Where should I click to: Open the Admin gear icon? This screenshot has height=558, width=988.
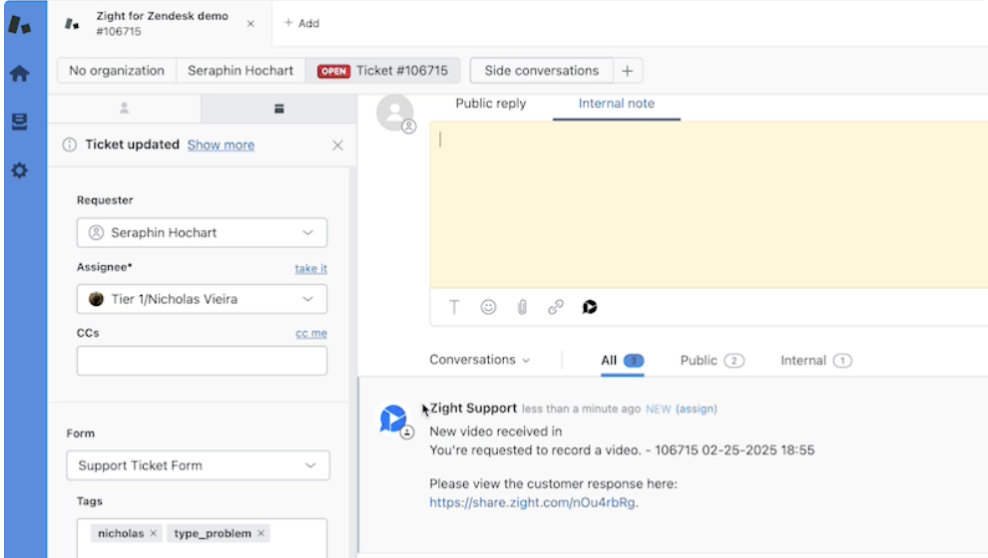click(20, 170)
